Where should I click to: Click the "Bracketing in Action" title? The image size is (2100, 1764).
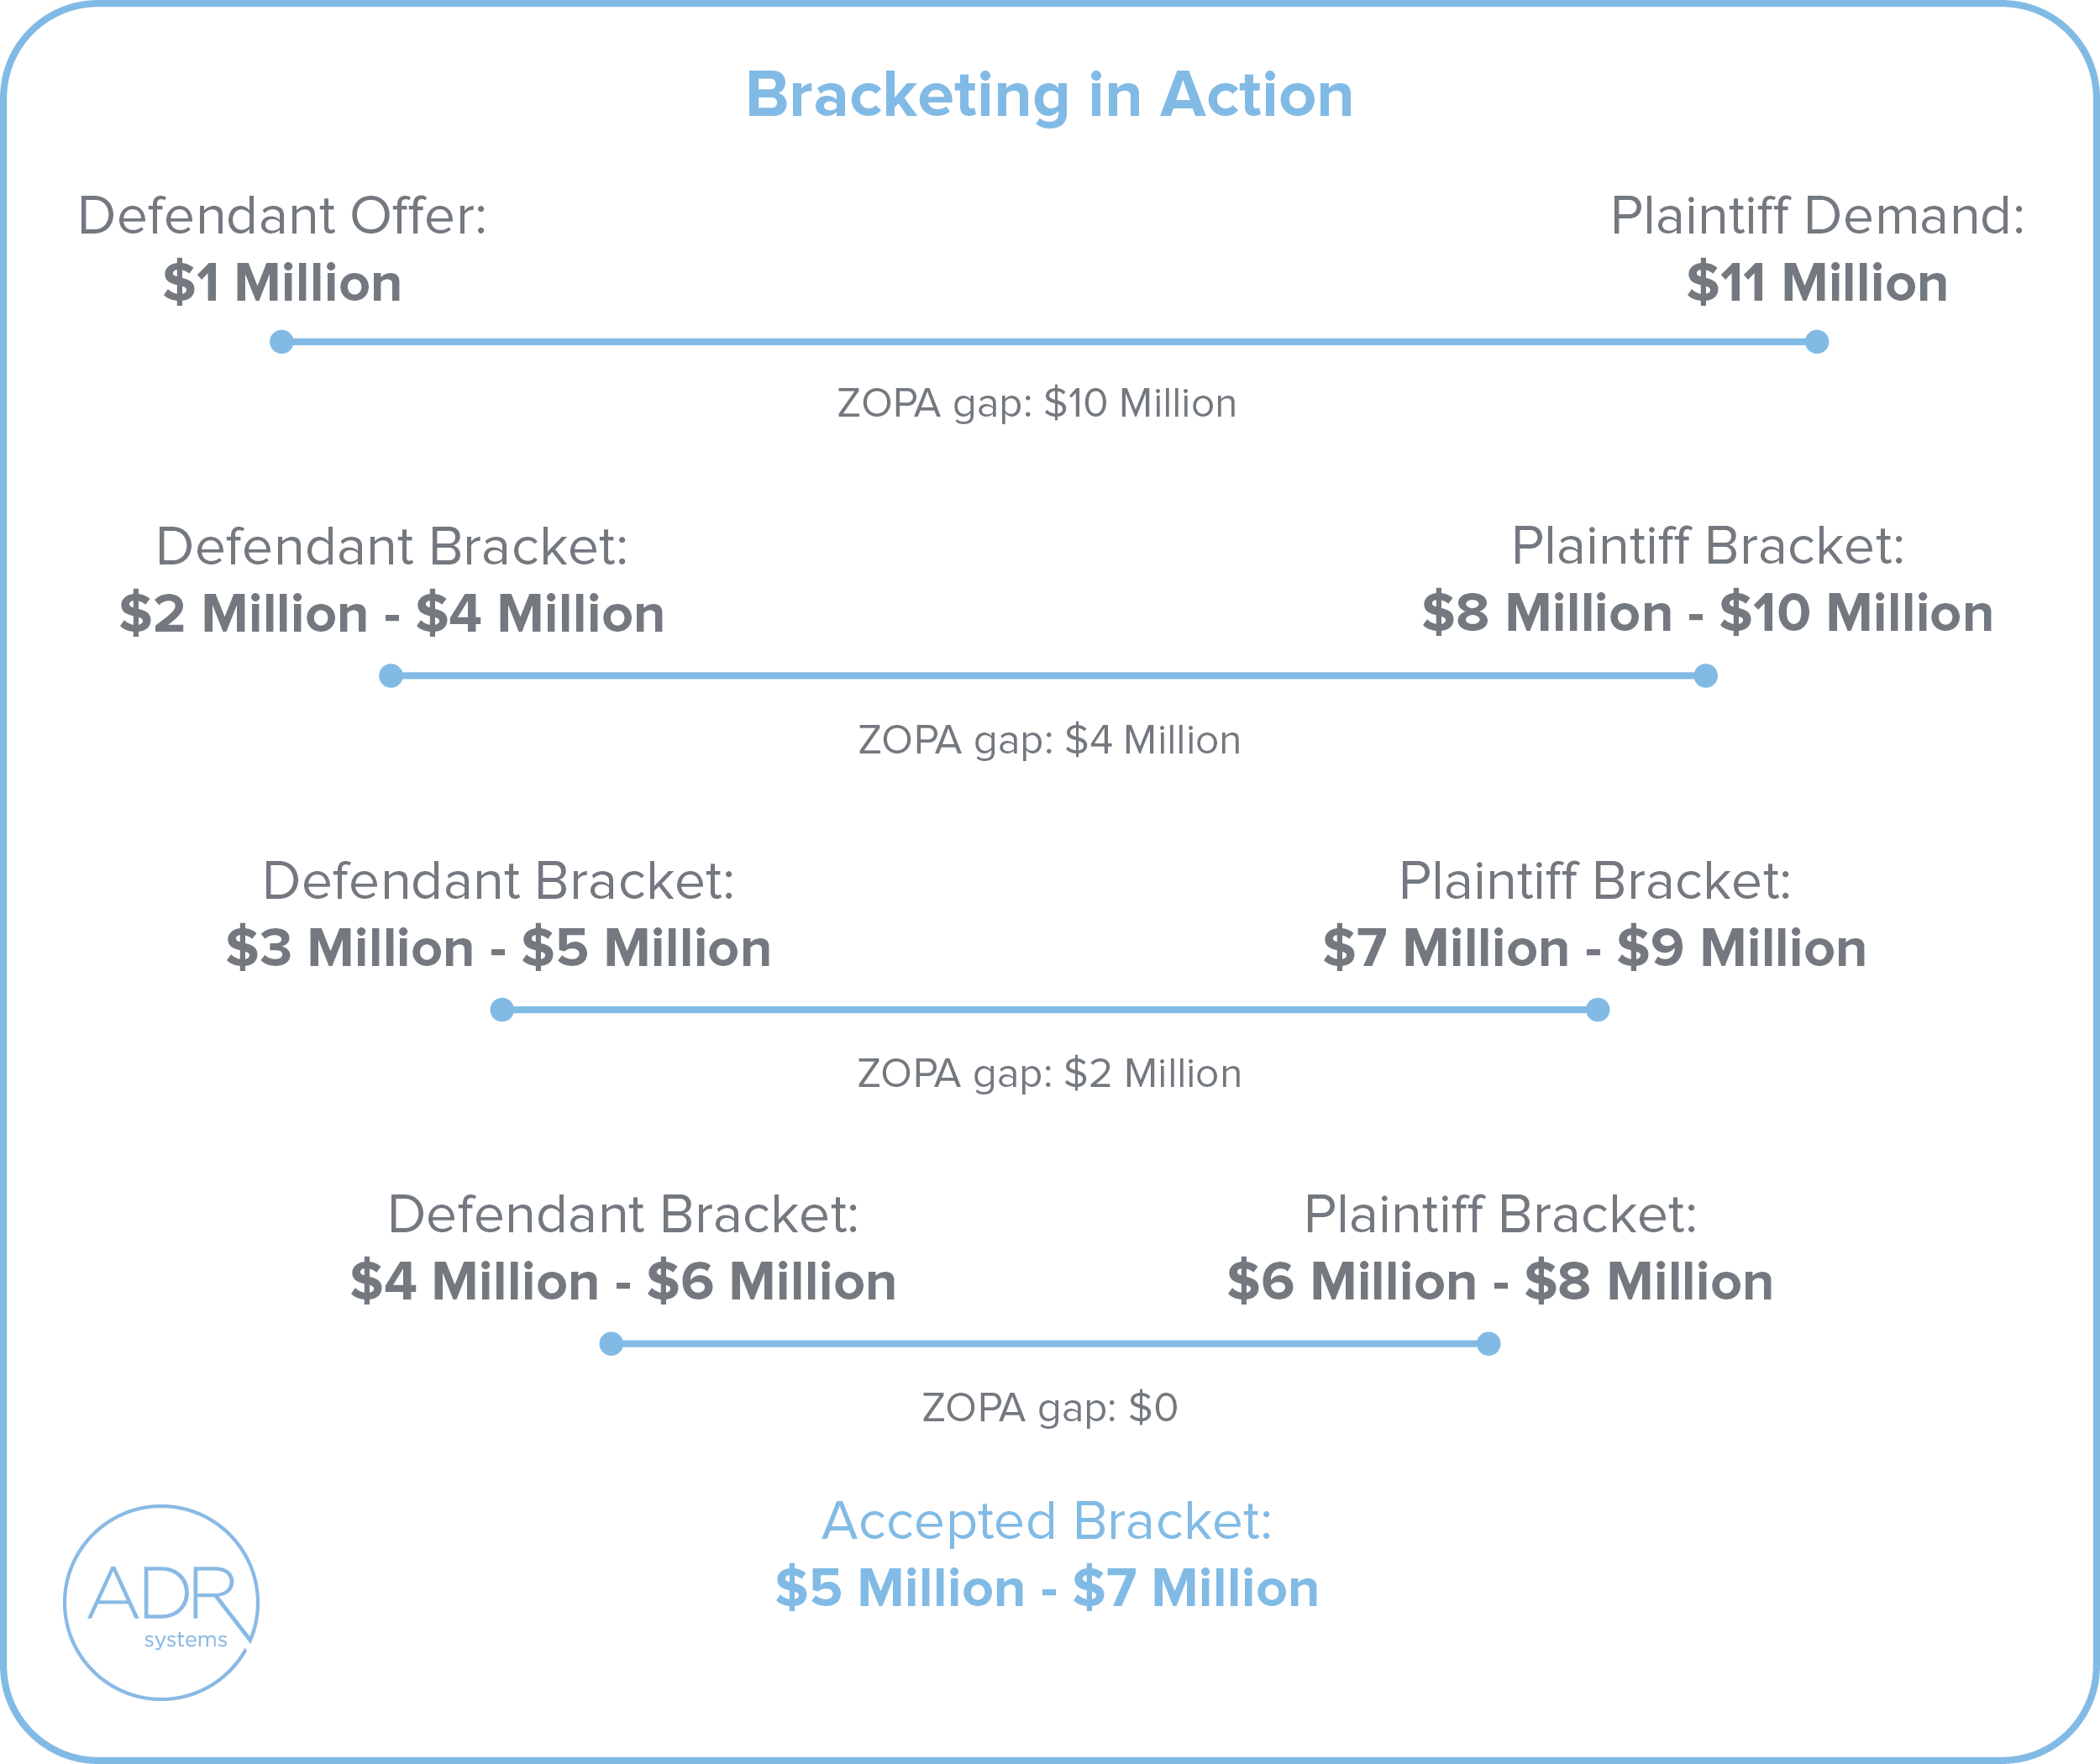click(x=1049, y=95)
